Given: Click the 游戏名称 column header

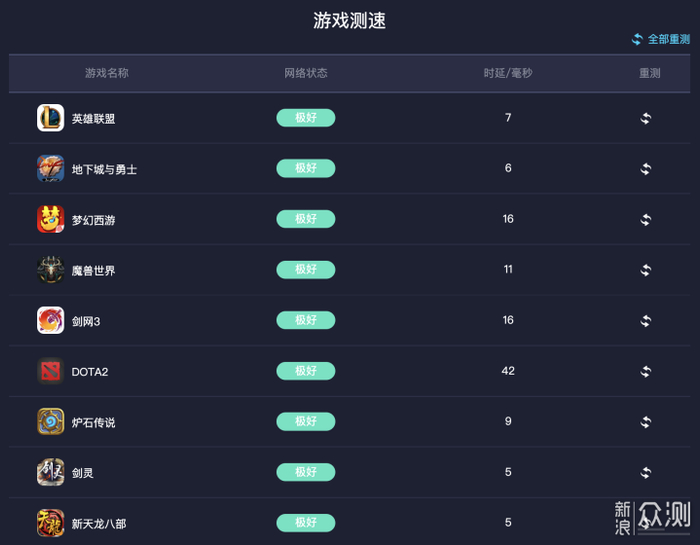Looking at the screenshot, I should 106,73.
